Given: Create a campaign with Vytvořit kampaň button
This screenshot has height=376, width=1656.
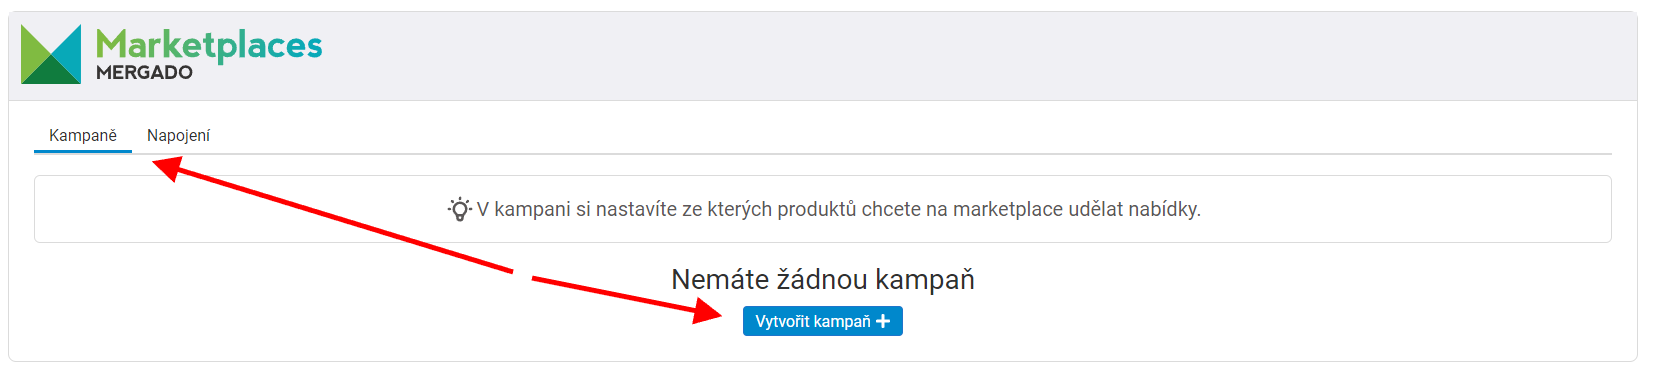Looking at the screenshot, I should [x=823, y=321].
